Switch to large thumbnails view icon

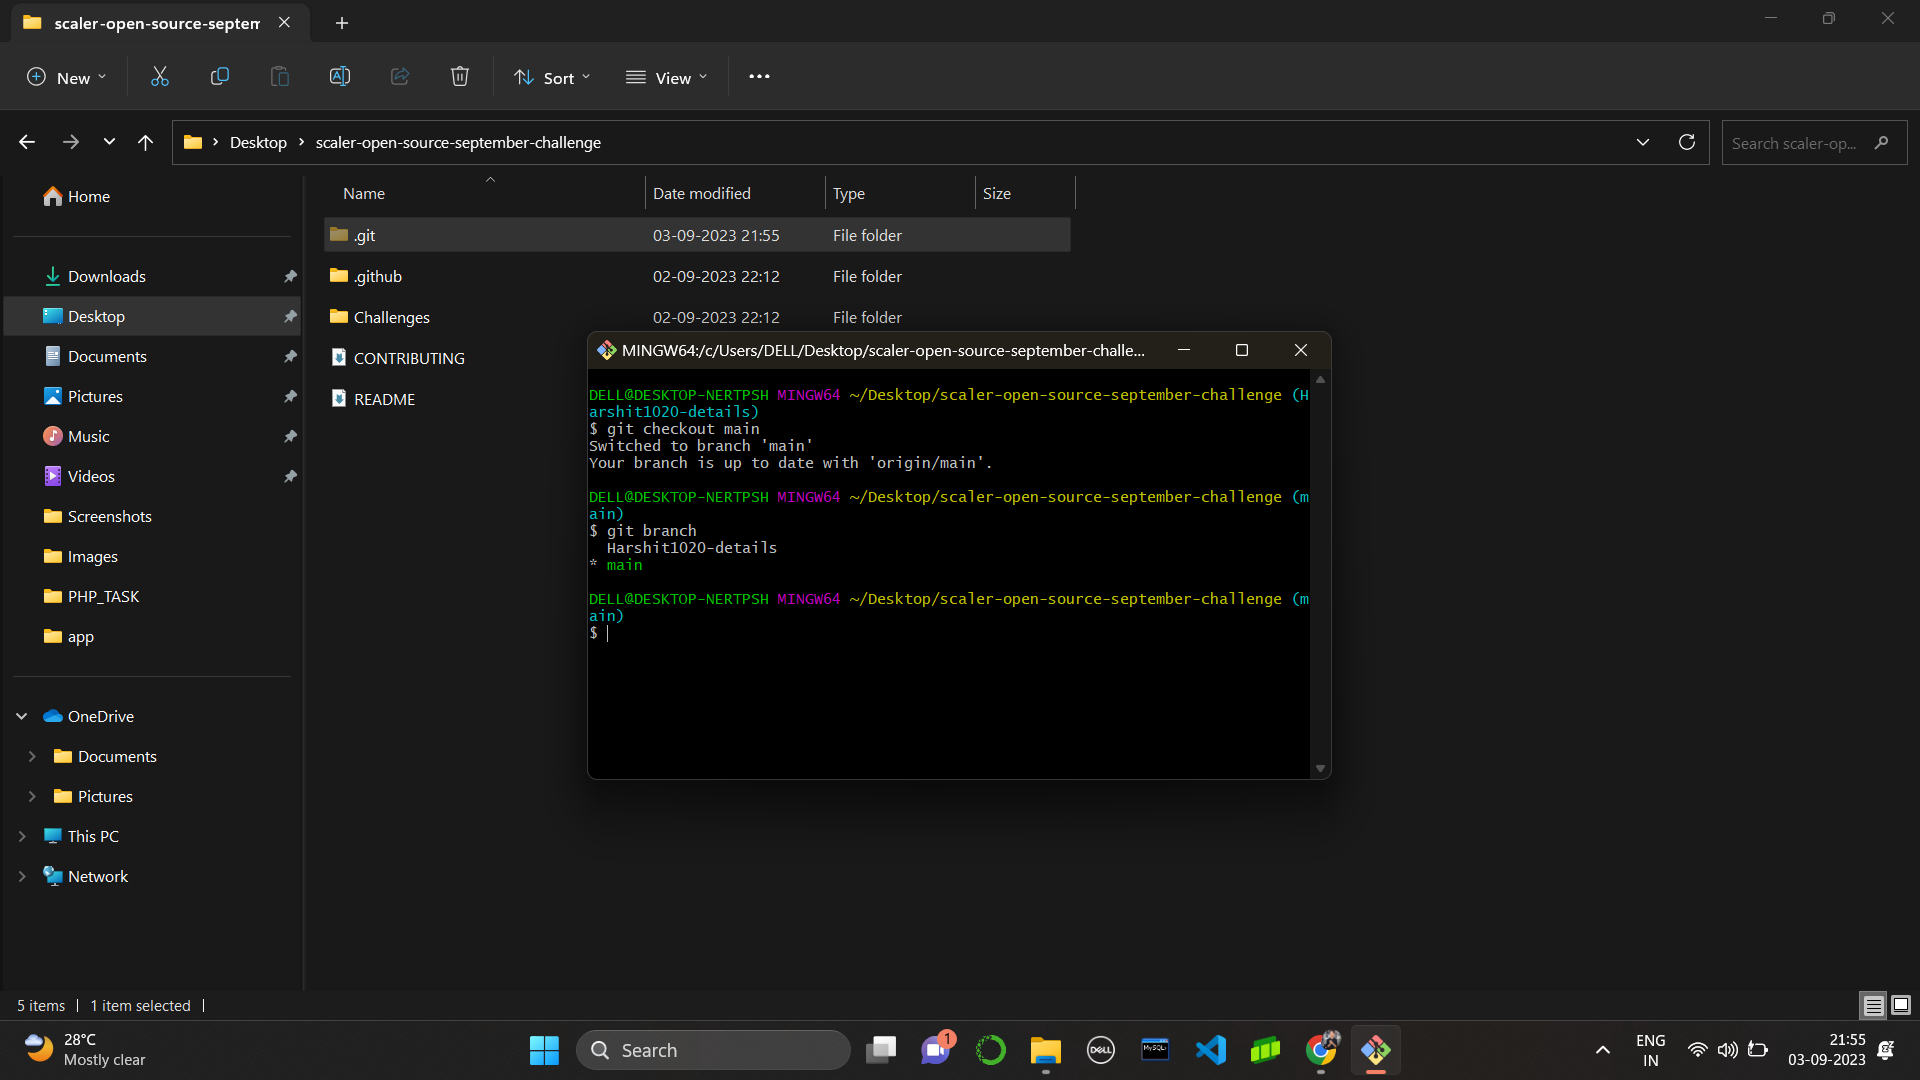coord(1901,1005)
